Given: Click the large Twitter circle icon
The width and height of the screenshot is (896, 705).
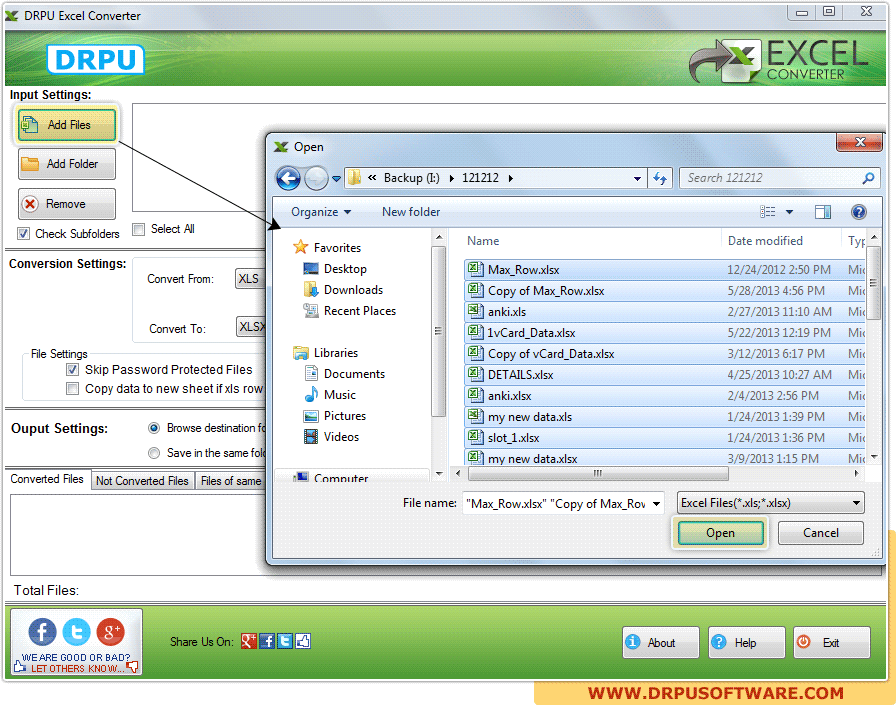Looking at the screenshot, I should (x=77, y=632).
